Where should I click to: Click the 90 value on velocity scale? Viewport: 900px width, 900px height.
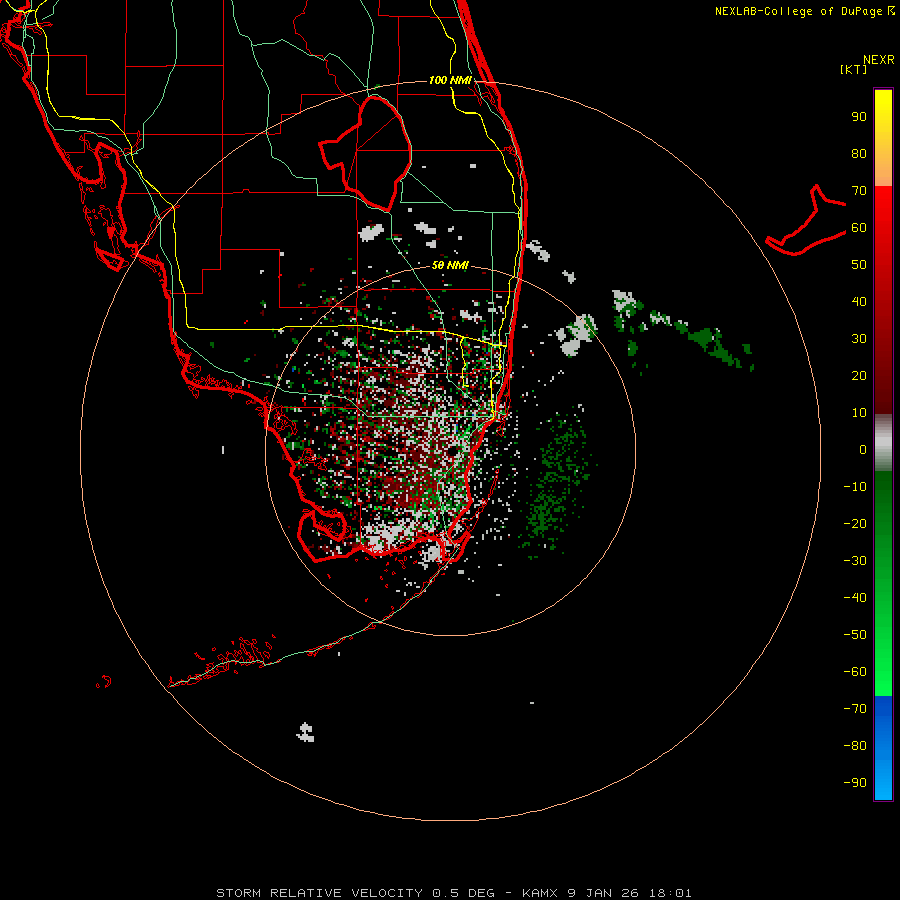(x=859, y=117)
